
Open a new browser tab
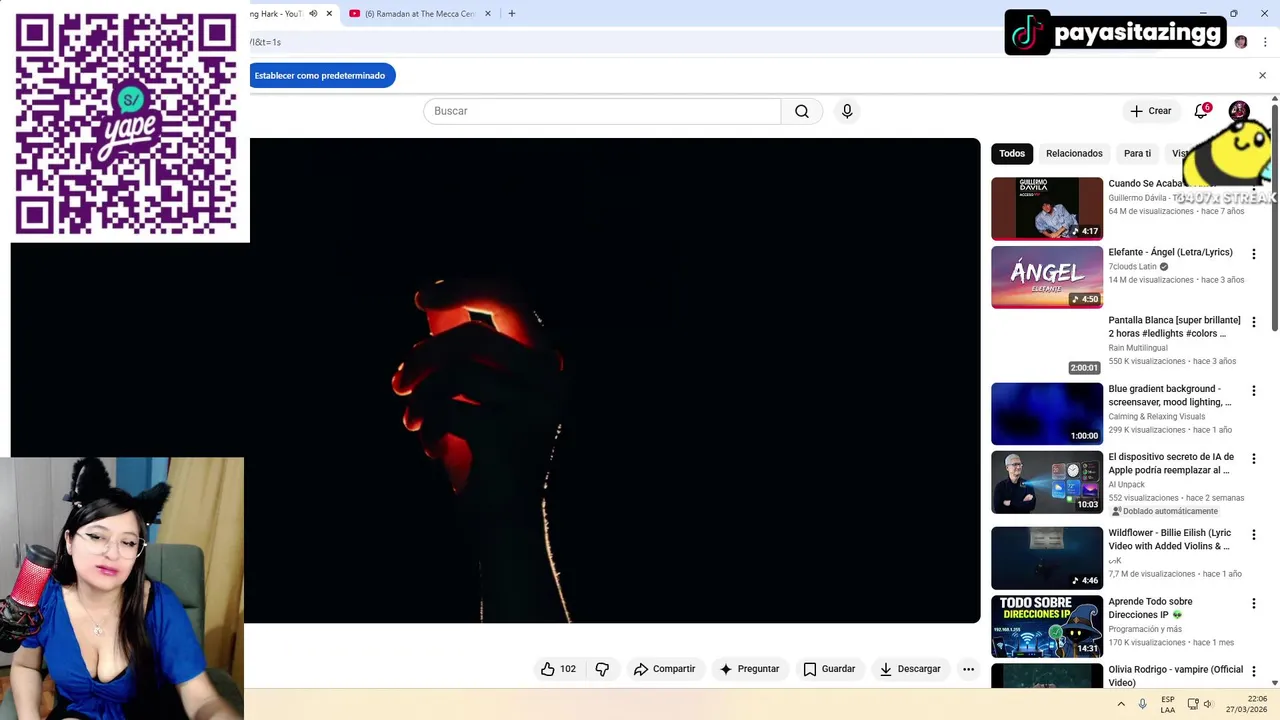pos(512,14)
